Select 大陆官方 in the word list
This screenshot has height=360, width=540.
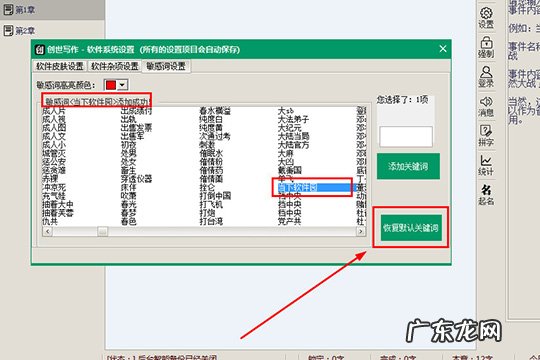(293, 145)
